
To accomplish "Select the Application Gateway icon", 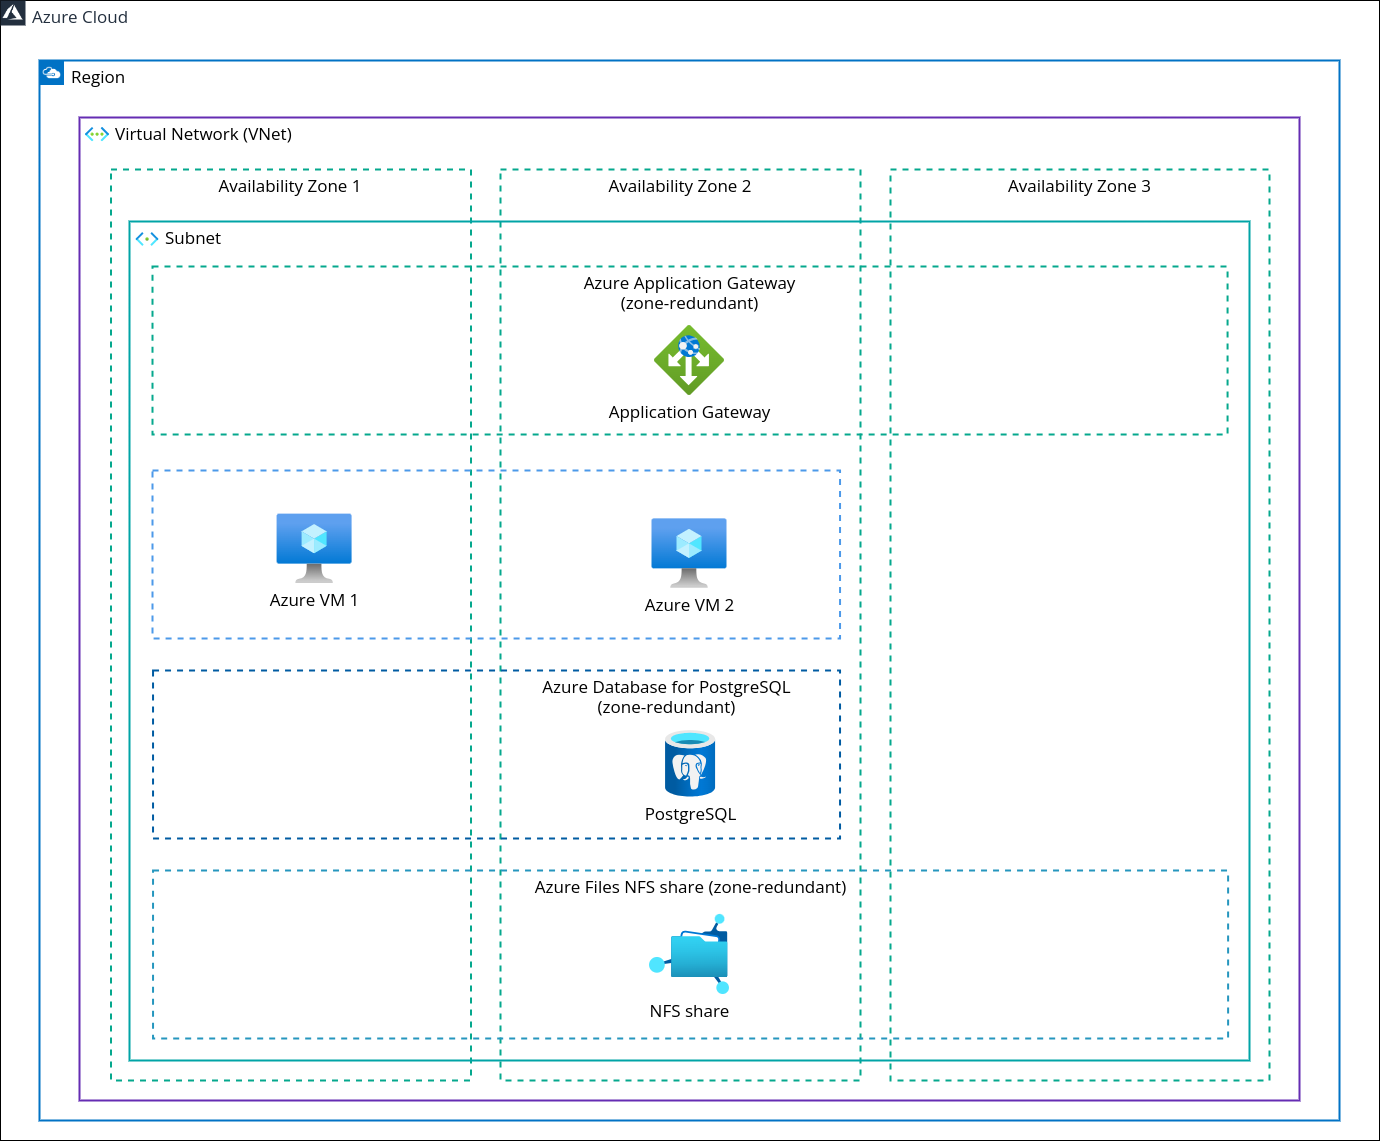I will pyautogui.click(x=689, y=360).
